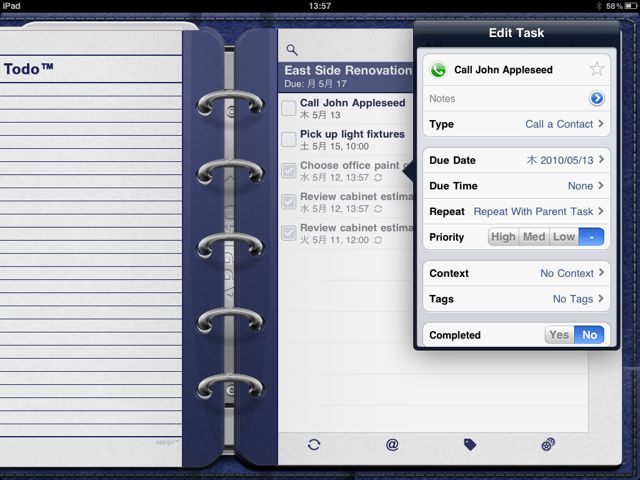Tap 土 5月 15, 10:00 date text
The image size is (640, 480).
[x=334, y=146]
